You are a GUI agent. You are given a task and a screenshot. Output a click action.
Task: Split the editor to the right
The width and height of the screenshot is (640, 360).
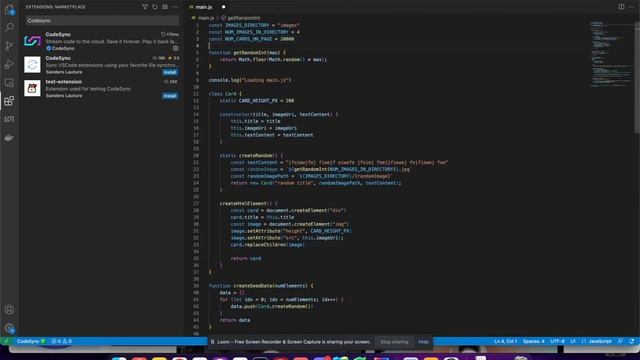(621, 7)
